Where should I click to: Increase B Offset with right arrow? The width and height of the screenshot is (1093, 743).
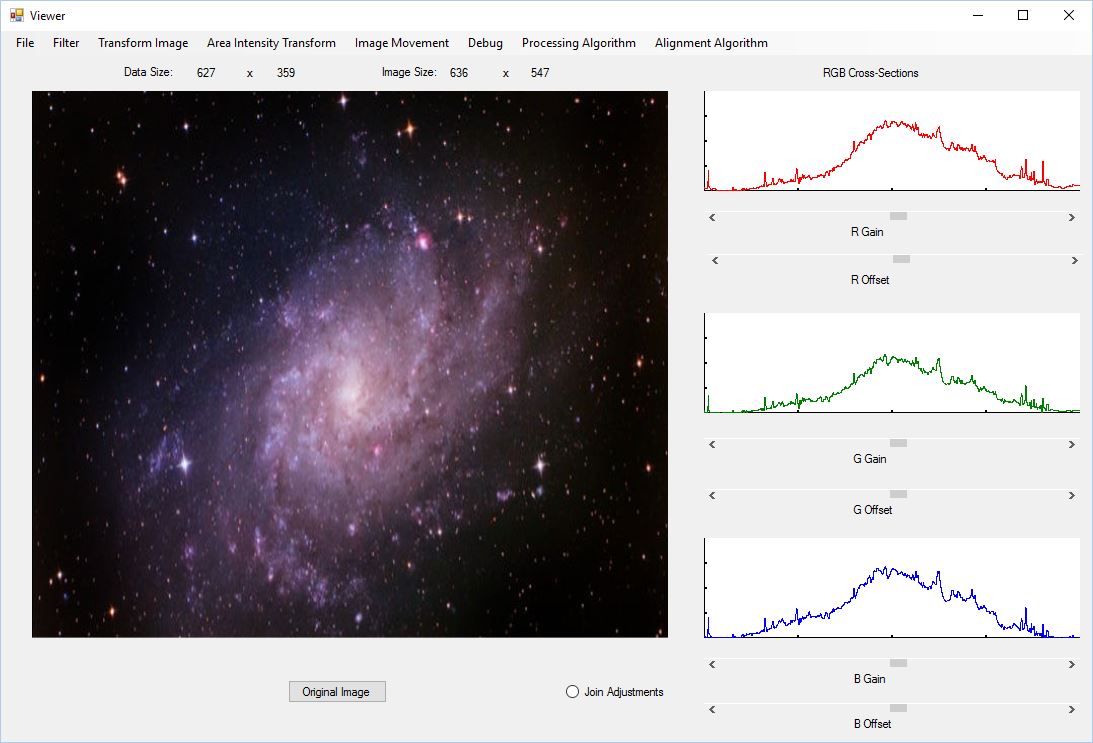[x=1071, y=710]
